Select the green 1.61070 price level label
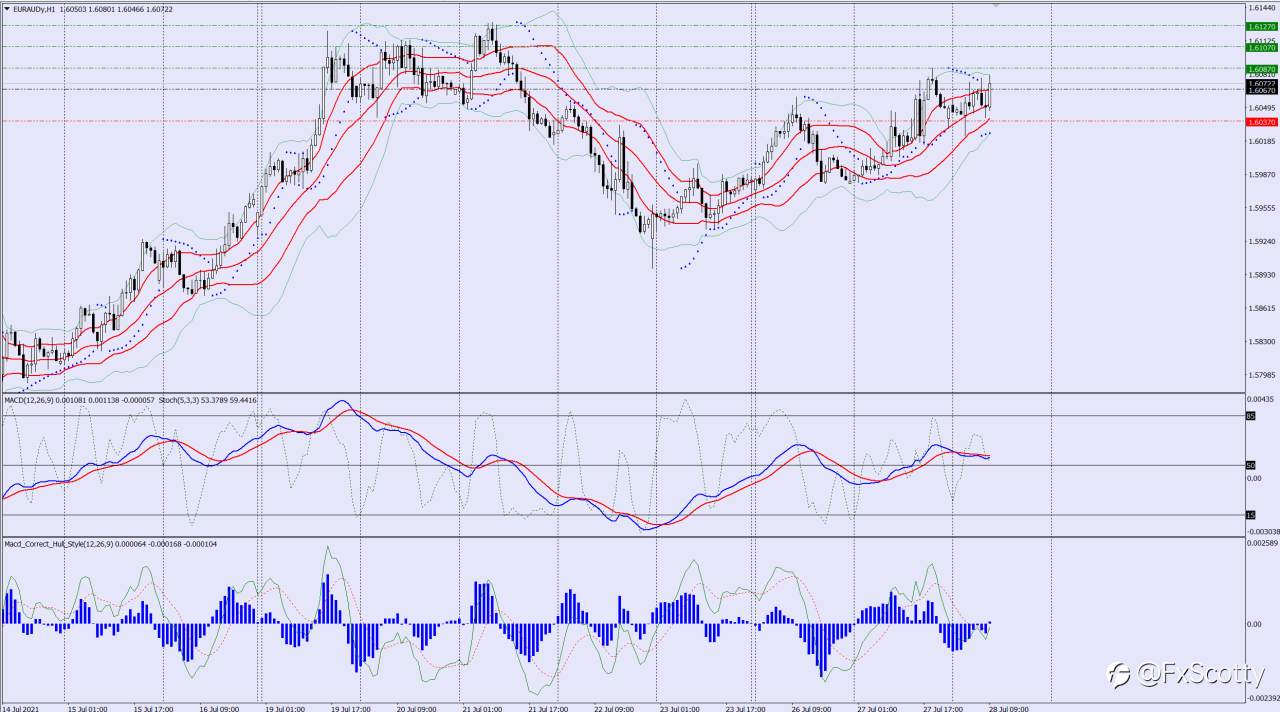 (1261, 47)
